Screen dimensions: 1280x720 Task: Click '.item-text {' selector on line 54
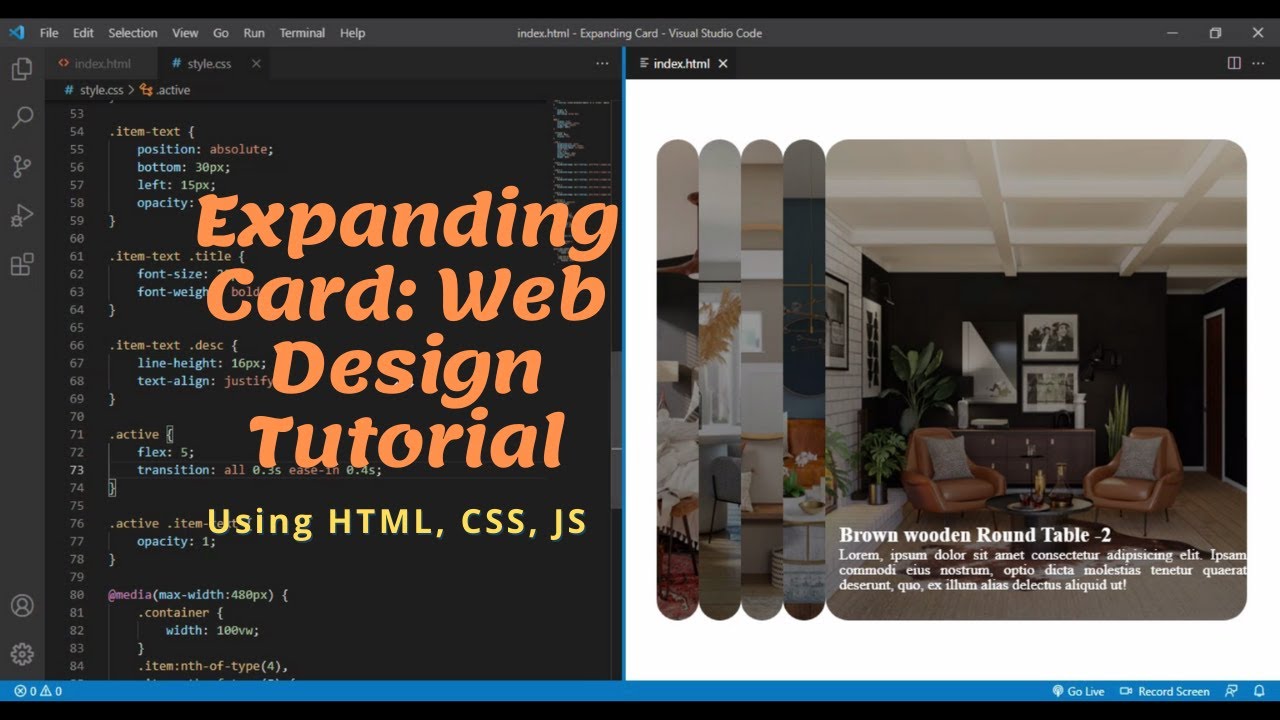151,131
